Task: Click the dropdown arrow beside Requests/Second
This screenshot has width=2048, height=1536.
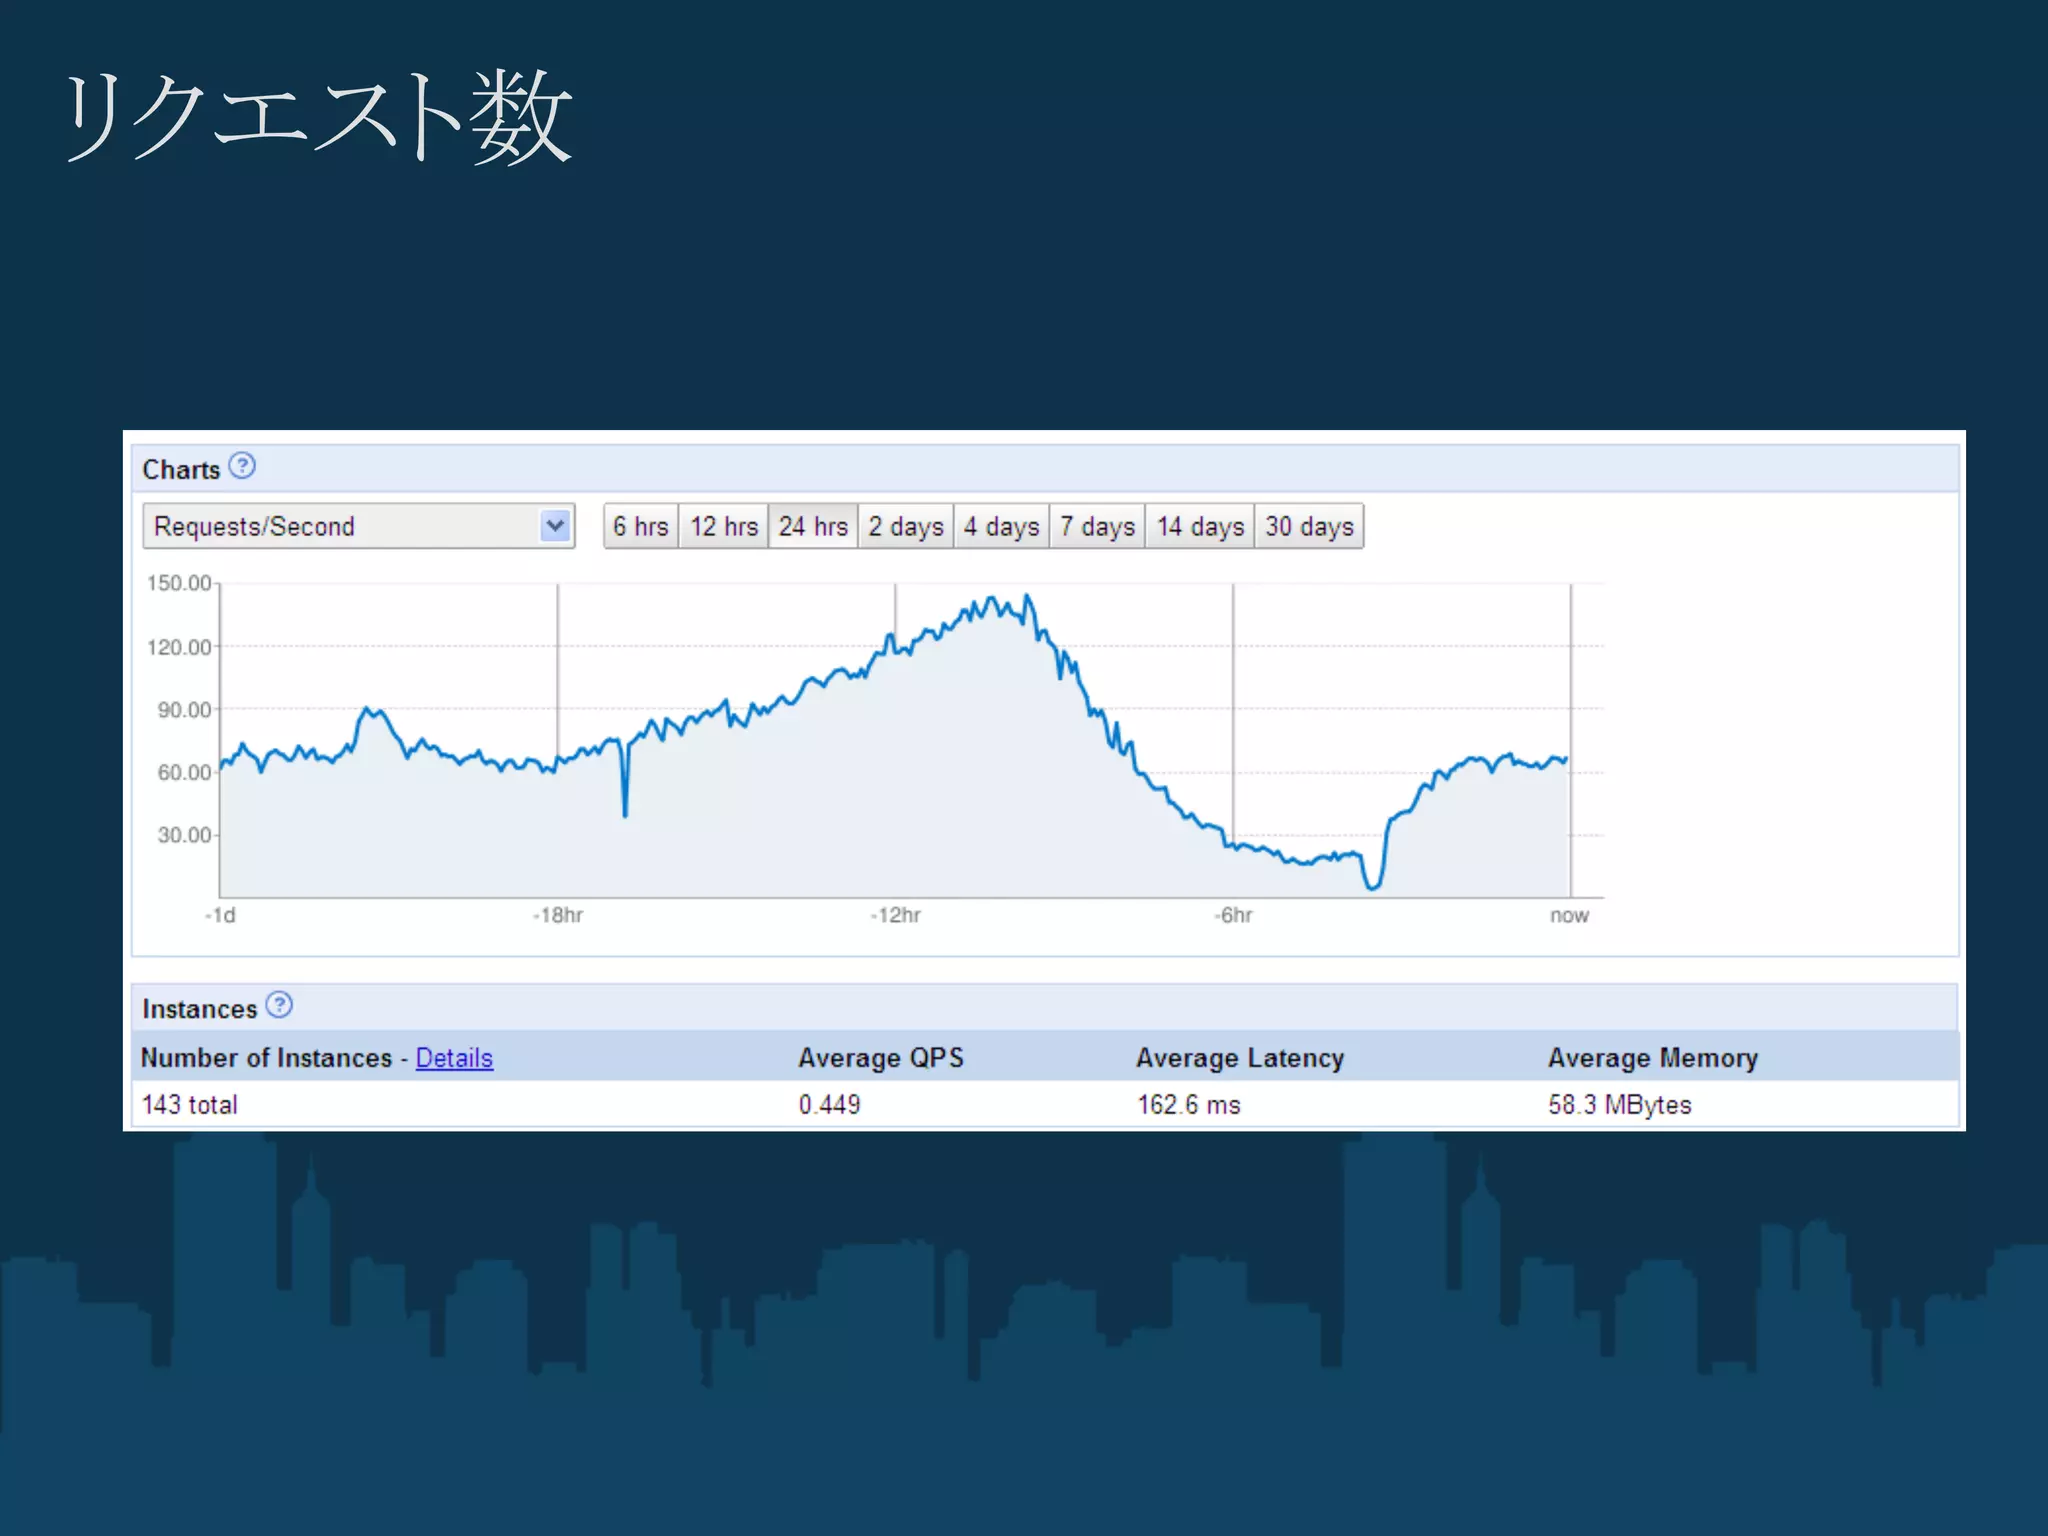Action: coord(555,526)
